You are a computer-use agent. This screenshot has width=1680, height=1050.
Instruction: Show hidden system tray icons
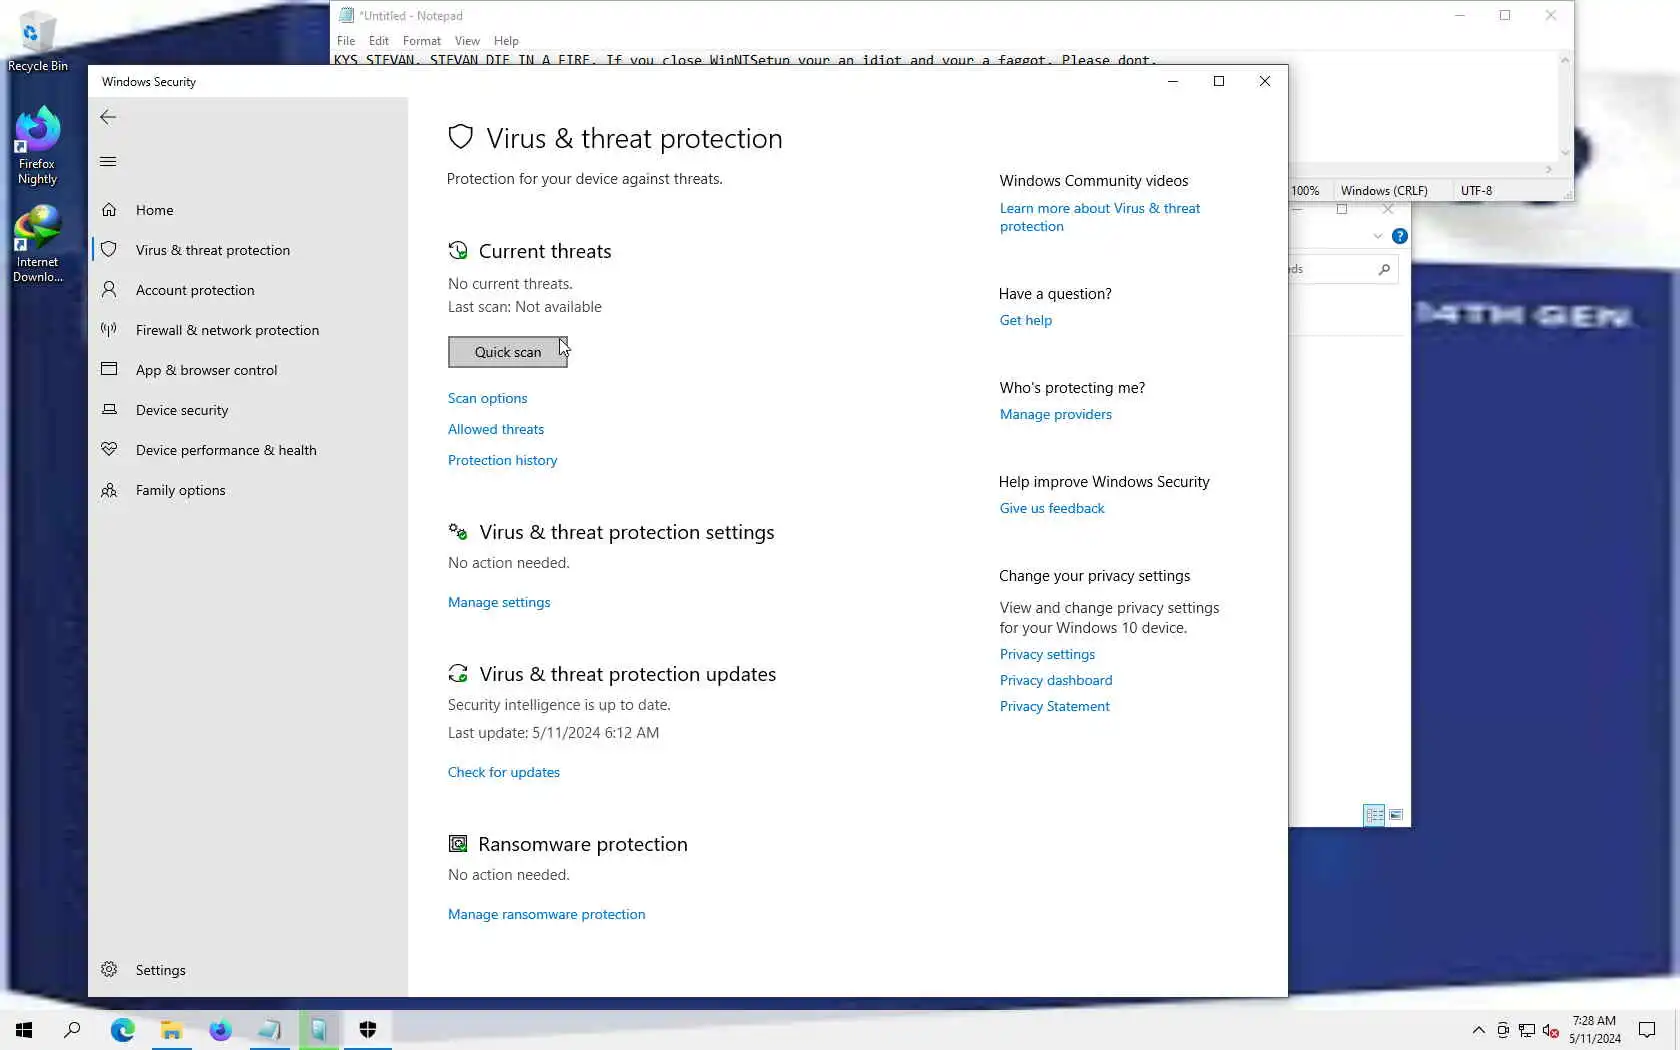(x=1478, y=1030)
